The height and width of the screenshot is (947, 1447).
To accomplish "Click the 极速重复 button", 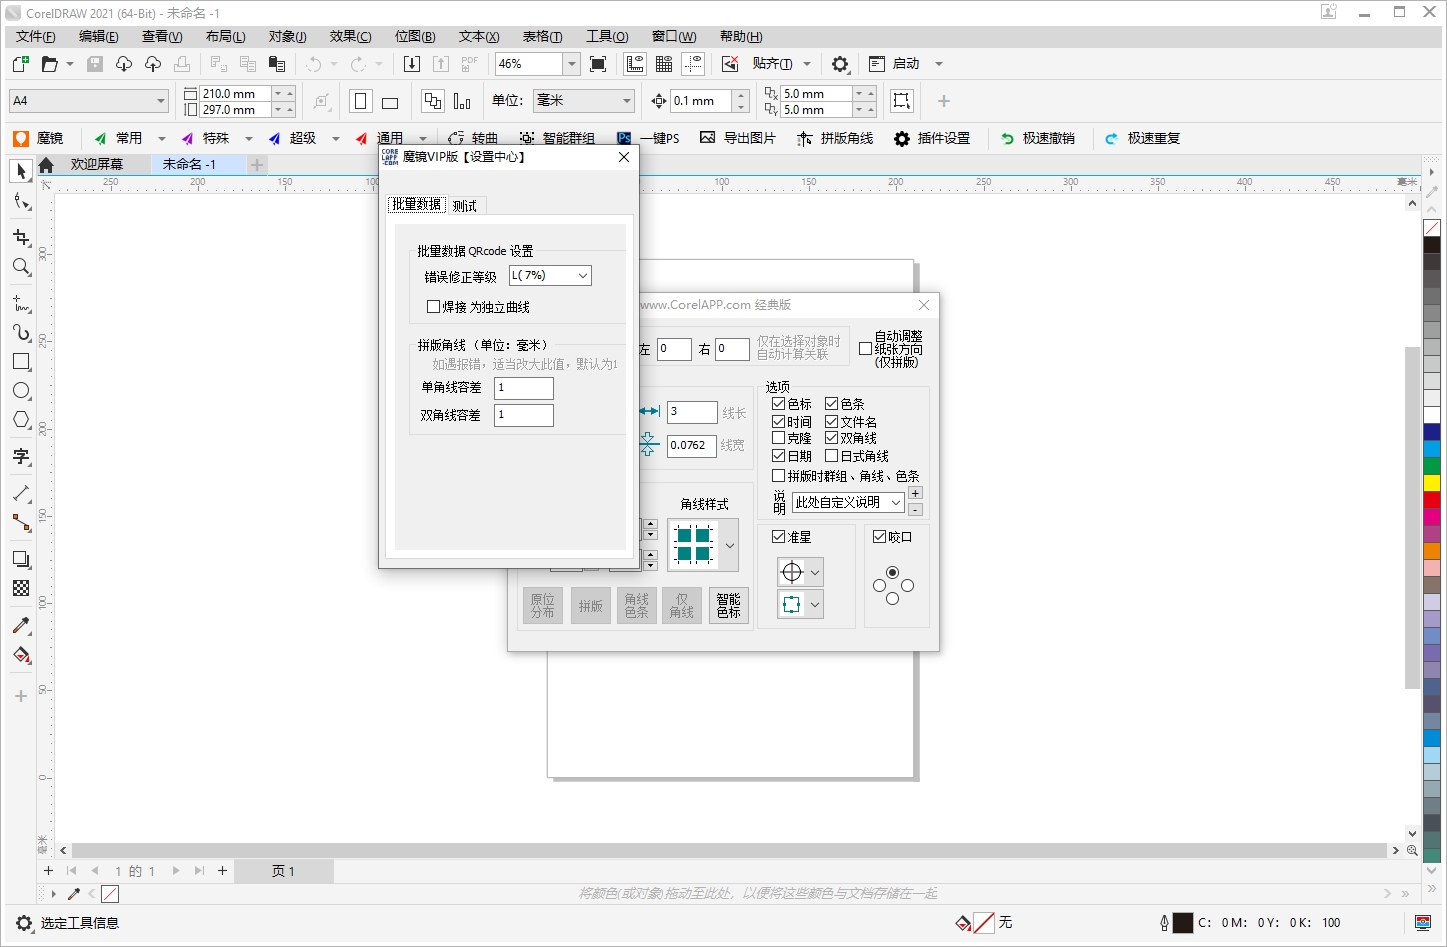I will tap(1142, 139).
